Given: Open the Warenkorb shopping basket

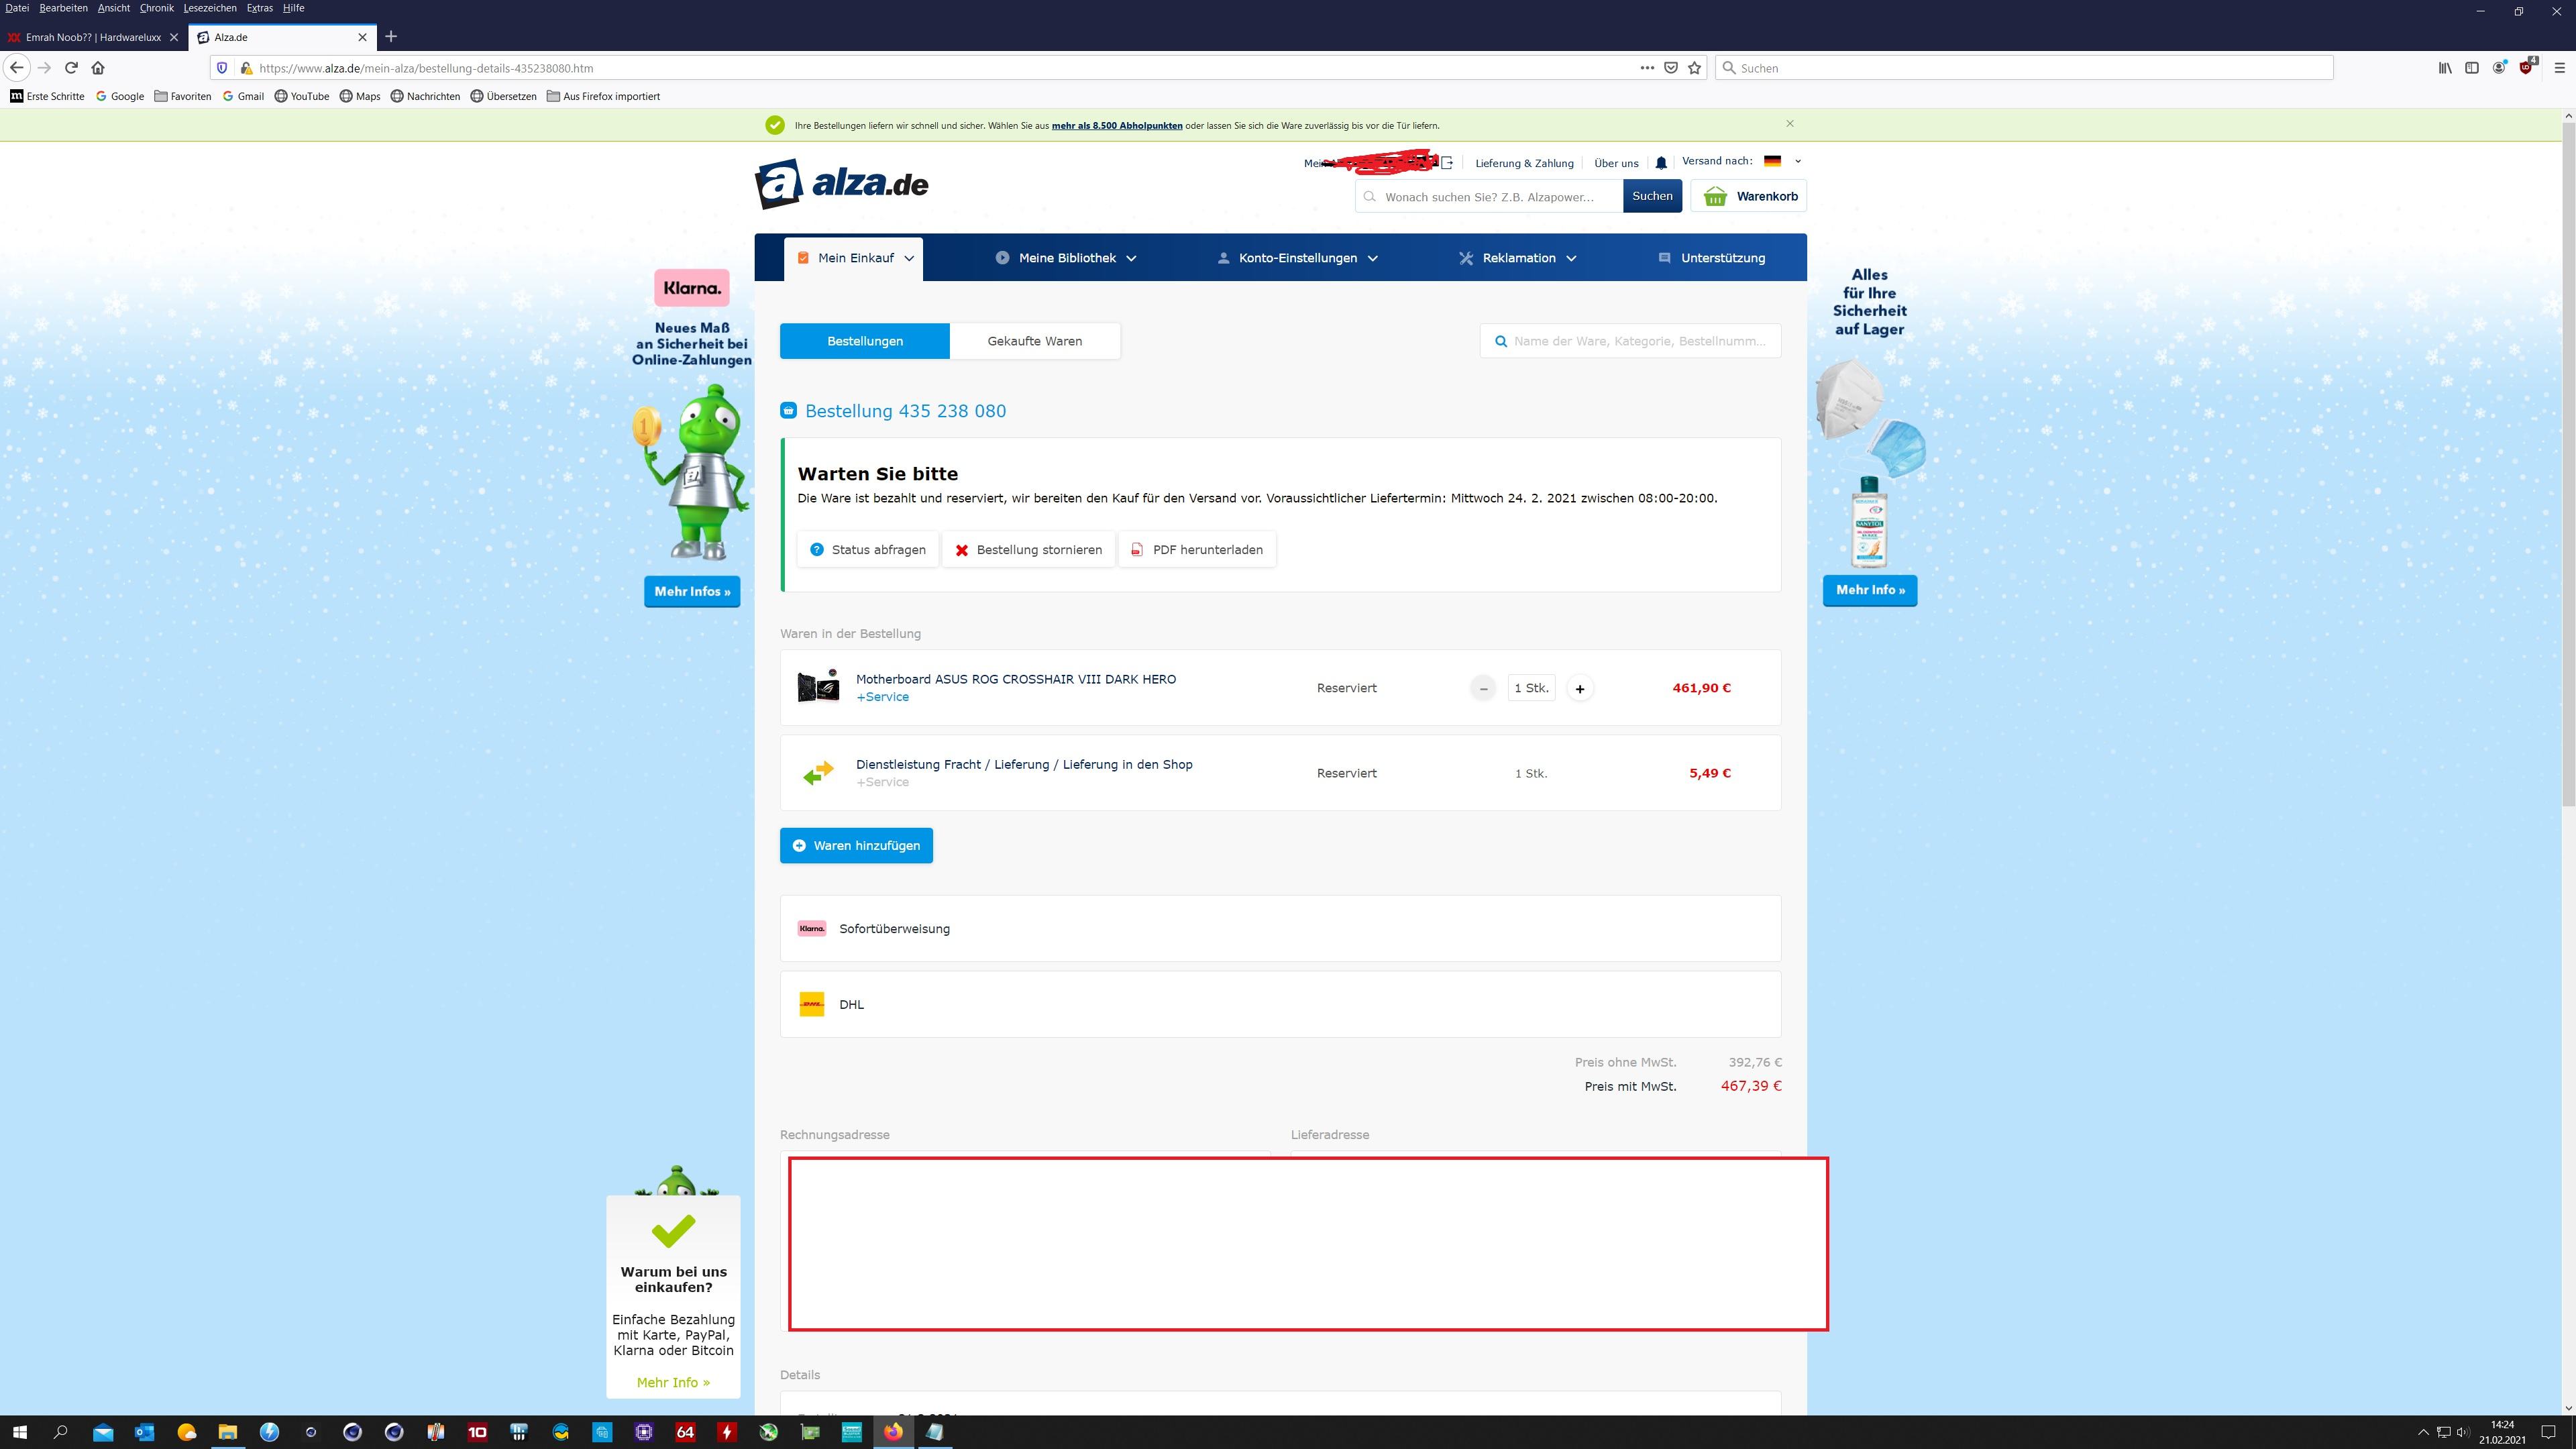Looking at the screenshot, I should coord(1748,196).
